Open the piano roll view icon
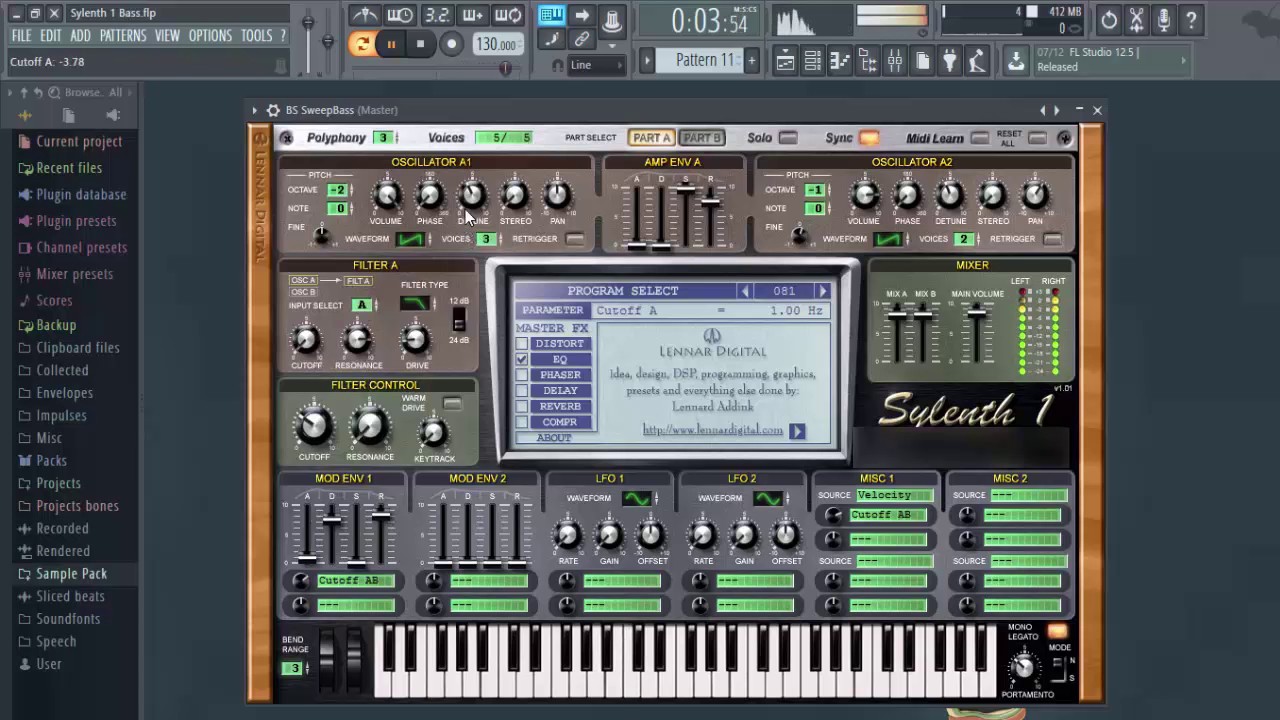 tap(840, 62)
